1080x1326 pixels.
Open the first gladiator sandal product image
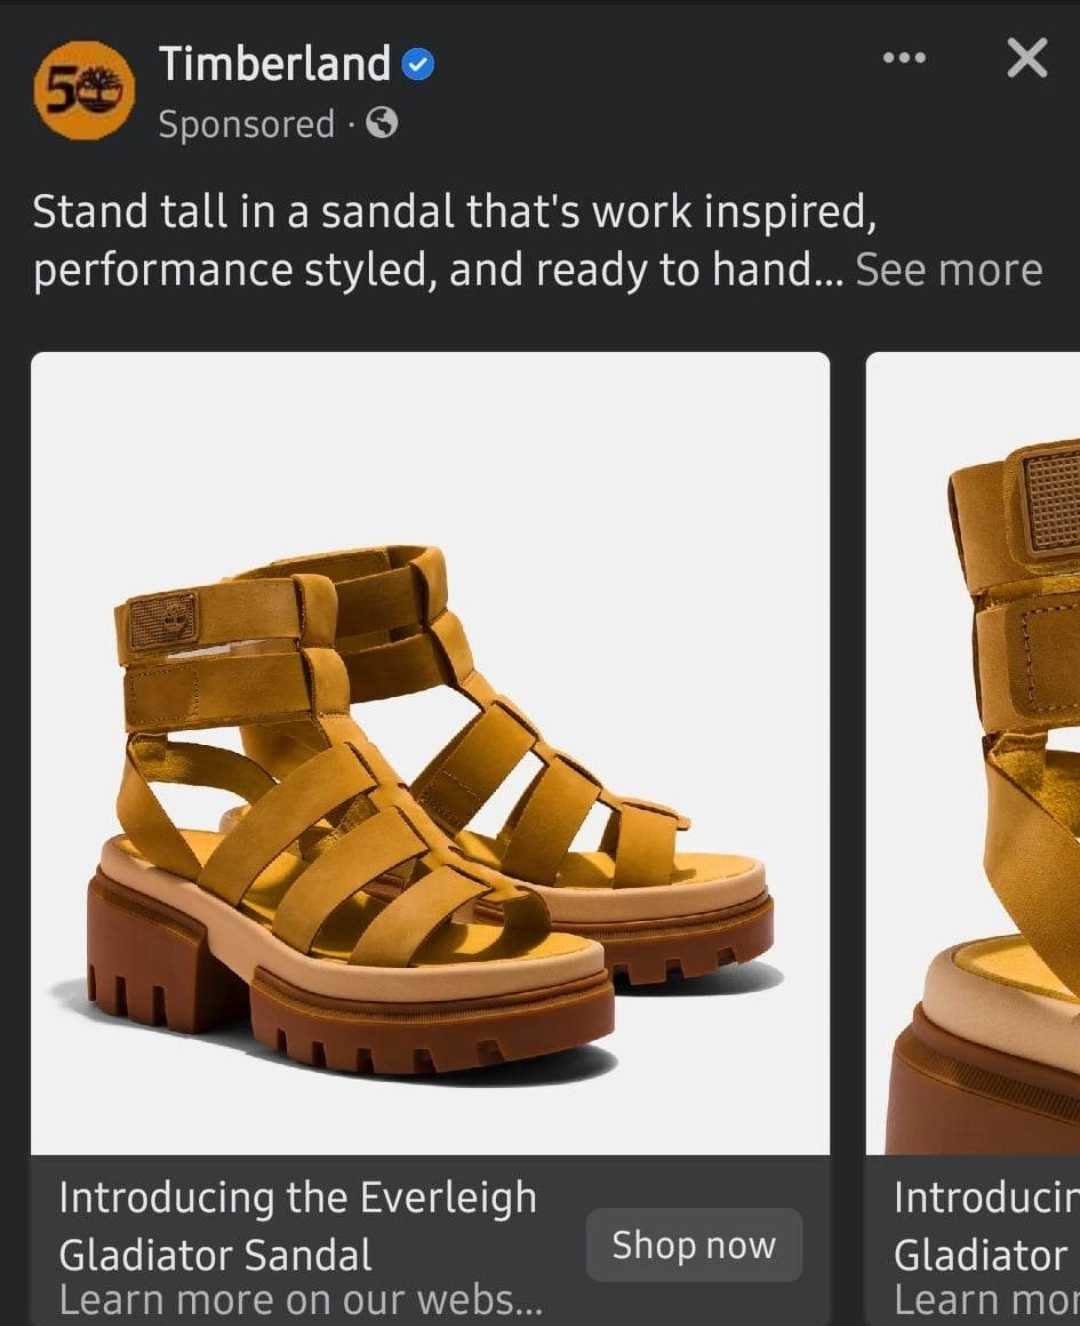(x=430, y=753)
